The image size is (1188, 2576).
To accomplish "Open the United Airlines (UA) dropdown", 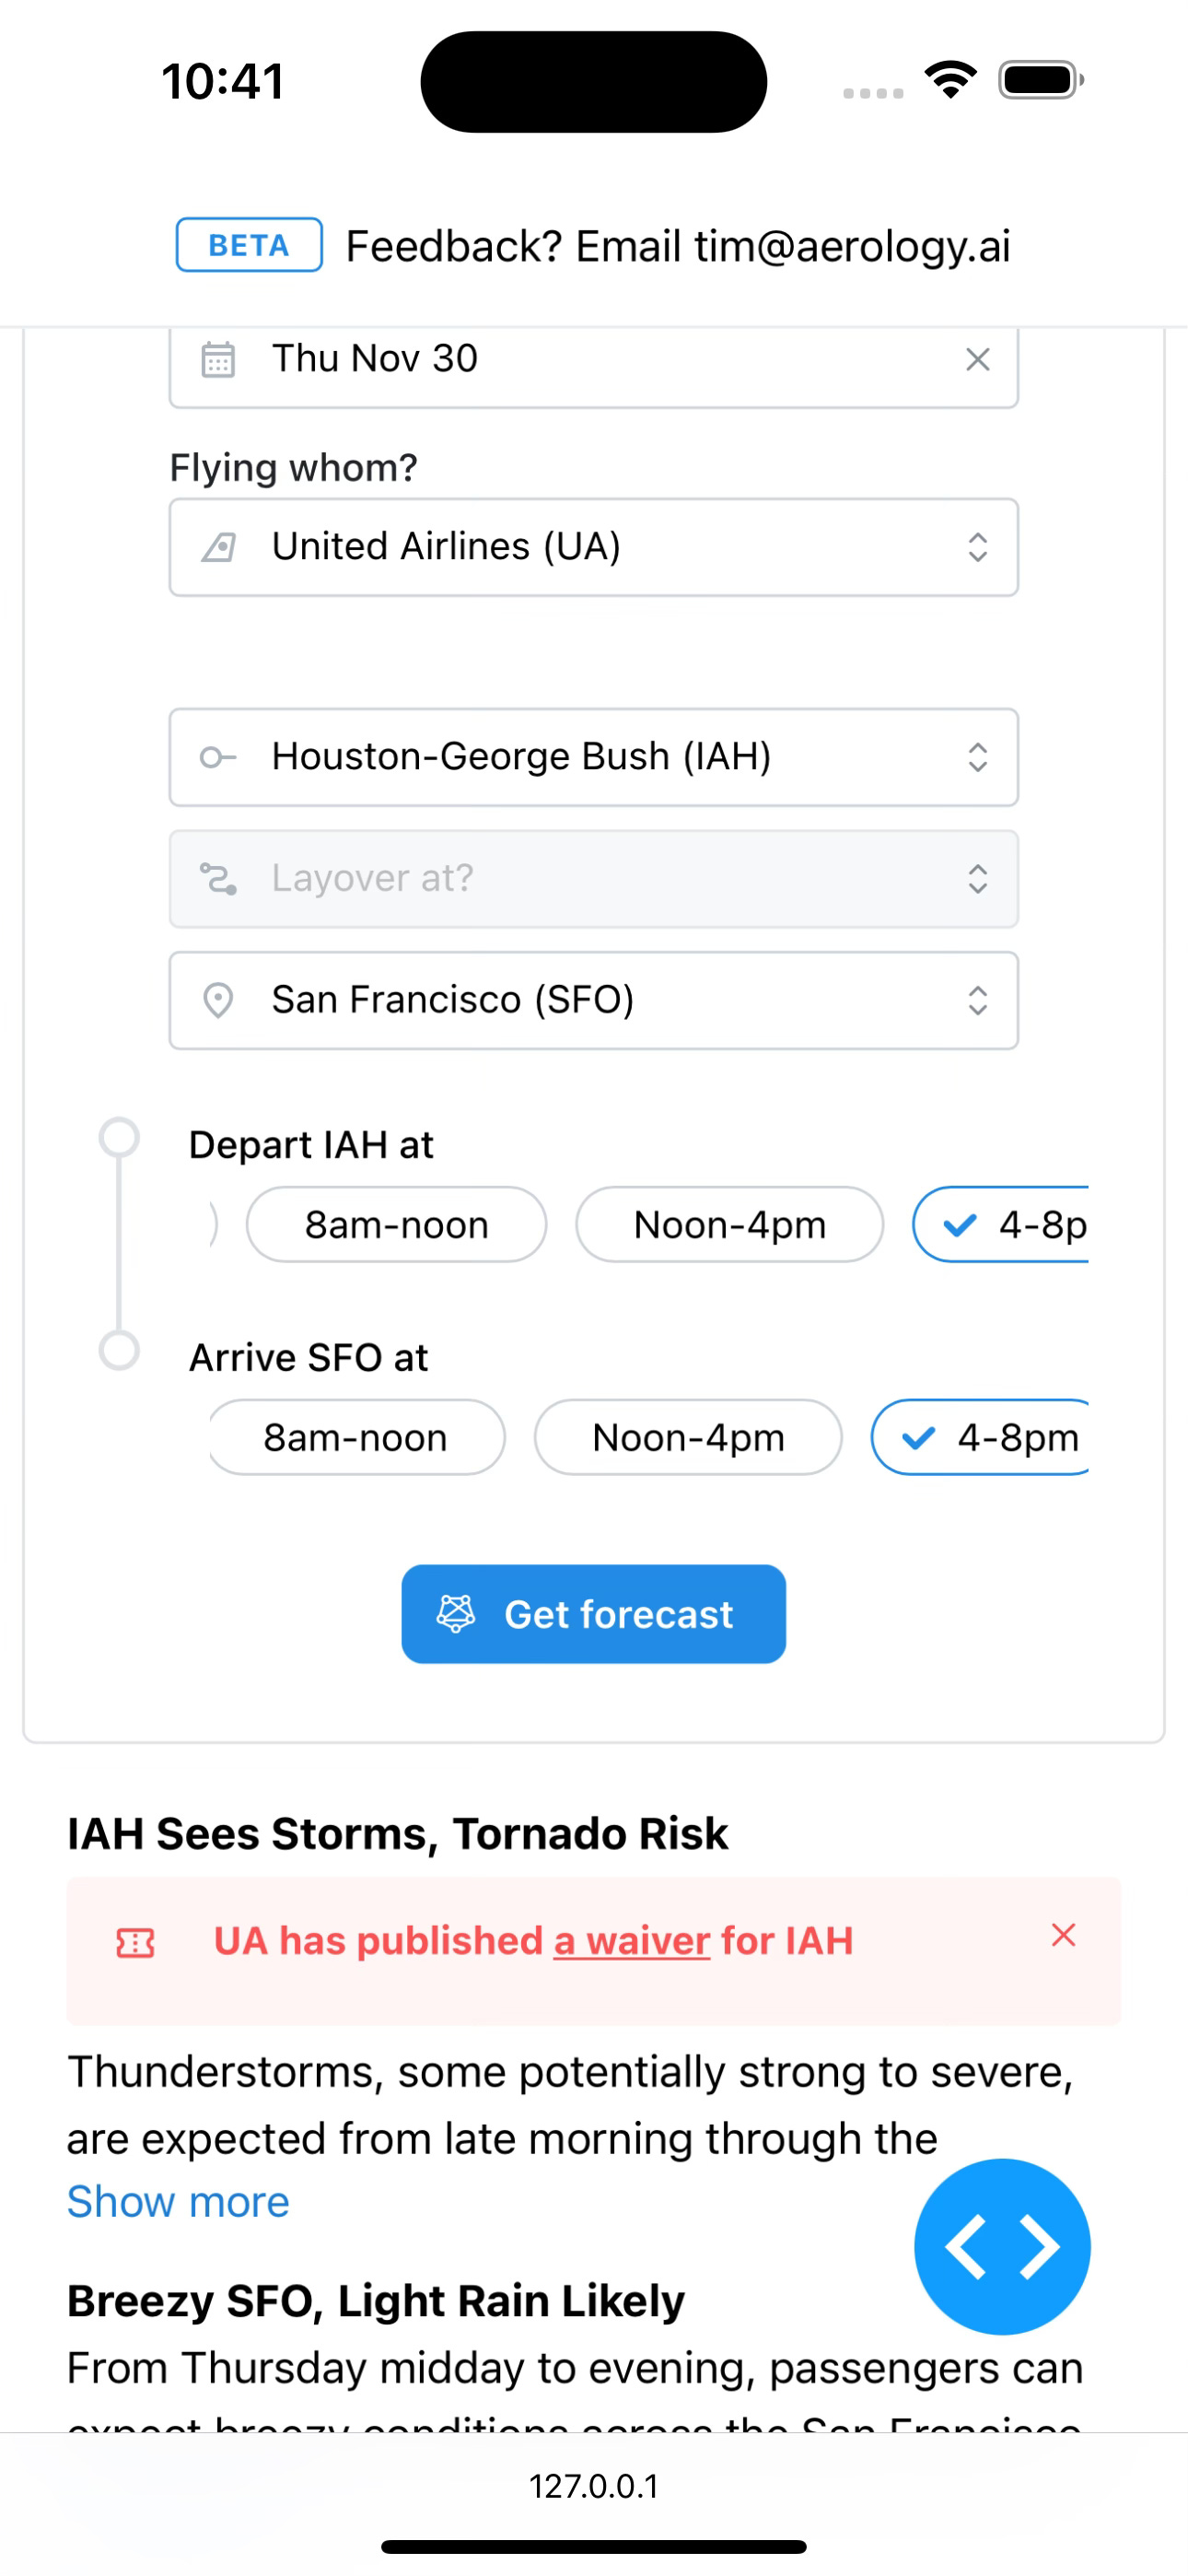I will pos(594,547).
